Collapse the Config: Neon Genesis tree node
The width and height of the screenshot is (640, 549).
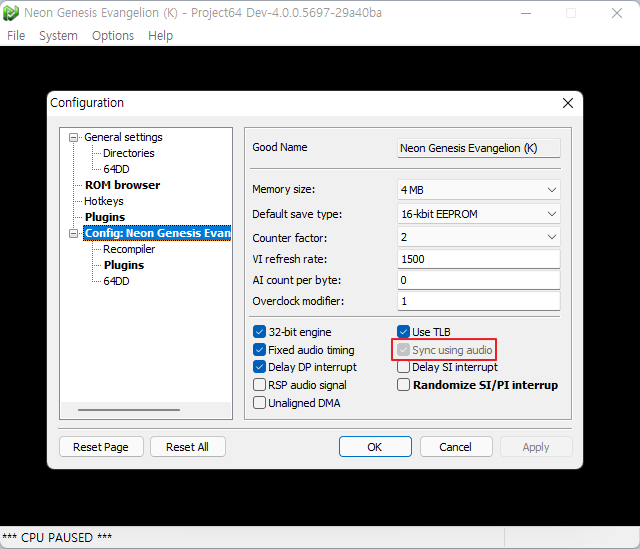pos(73,233)
